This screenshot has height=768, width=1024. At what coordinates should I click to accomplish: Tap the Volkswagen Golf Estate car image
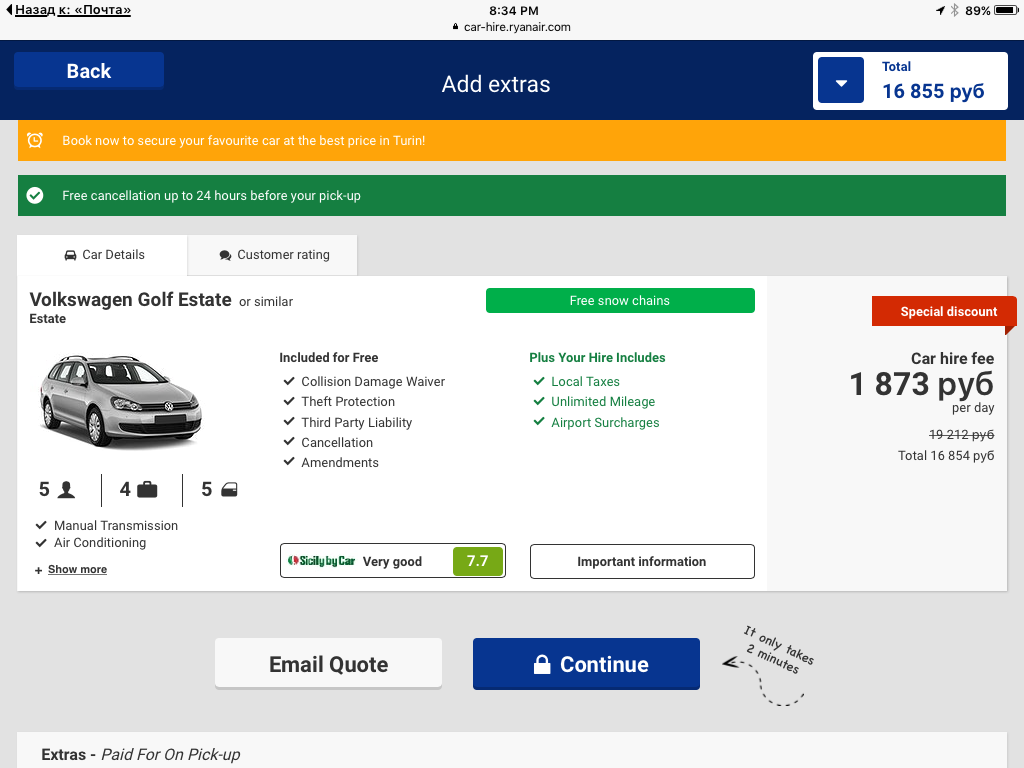click(x=121, y=400)
